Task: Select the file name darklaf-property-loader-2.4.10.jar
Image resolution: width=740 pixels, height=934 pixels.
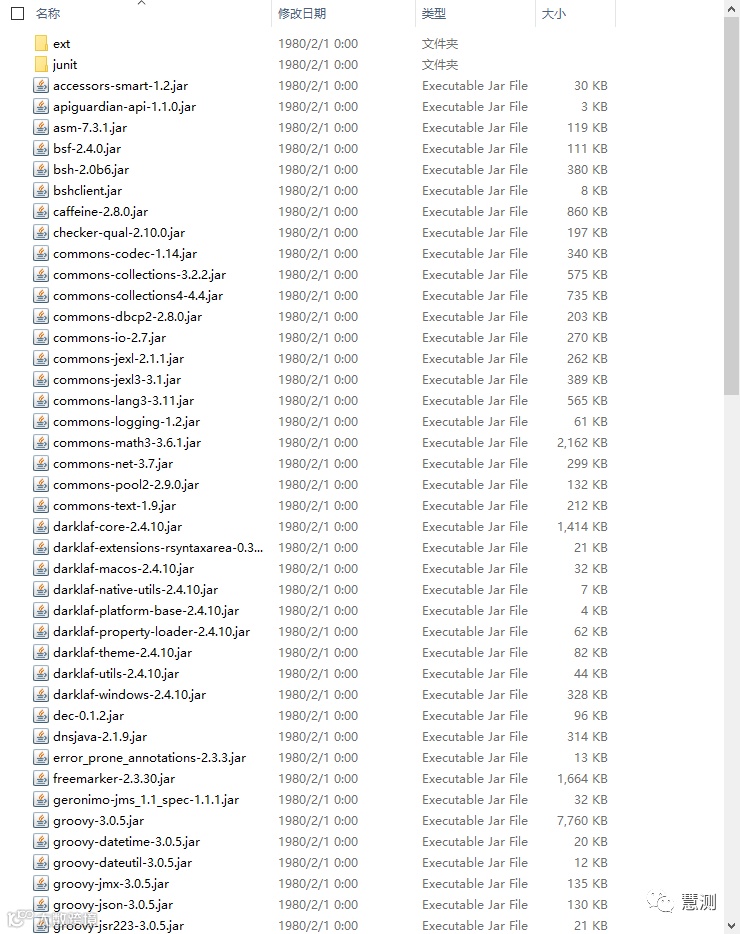Action: (152, 631)
